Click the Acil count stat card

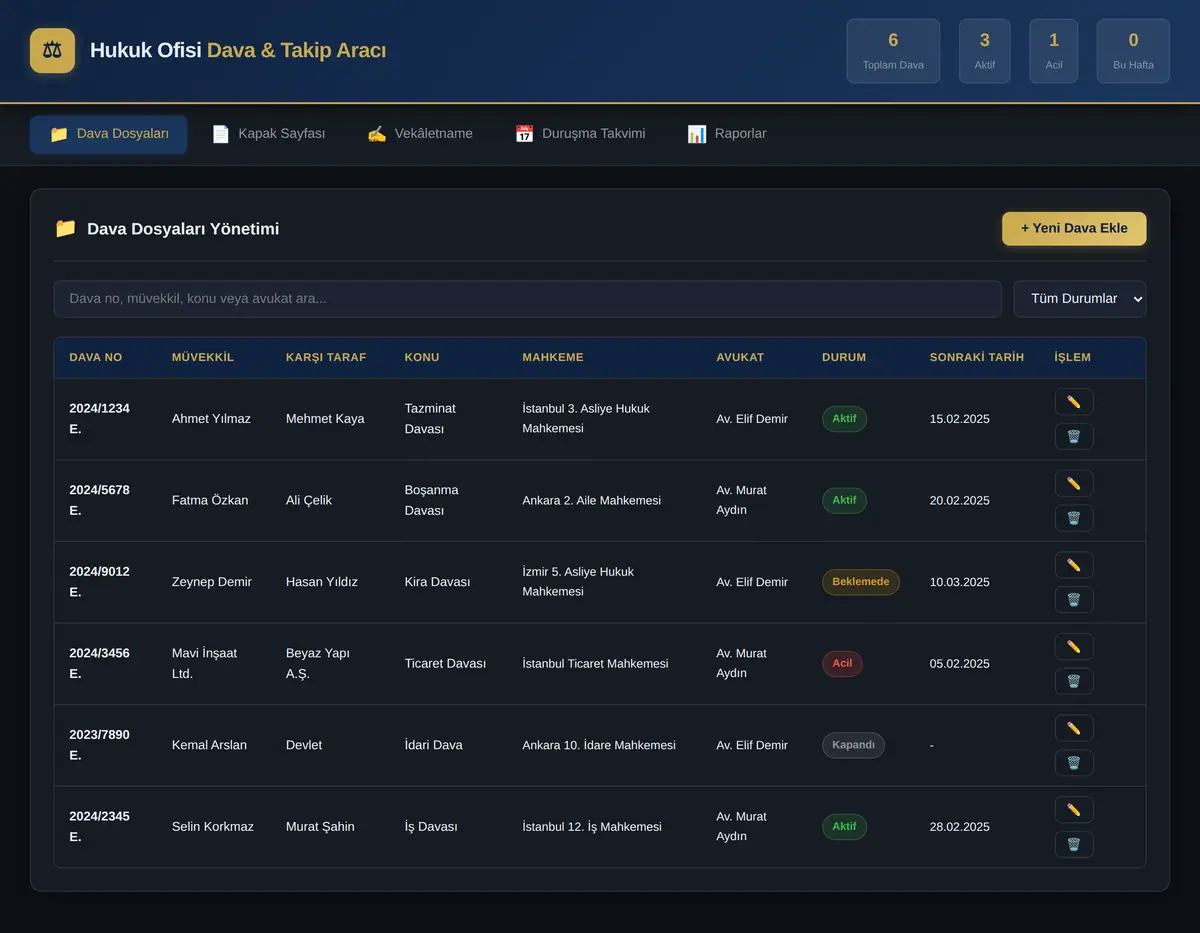click(1054, 51)
